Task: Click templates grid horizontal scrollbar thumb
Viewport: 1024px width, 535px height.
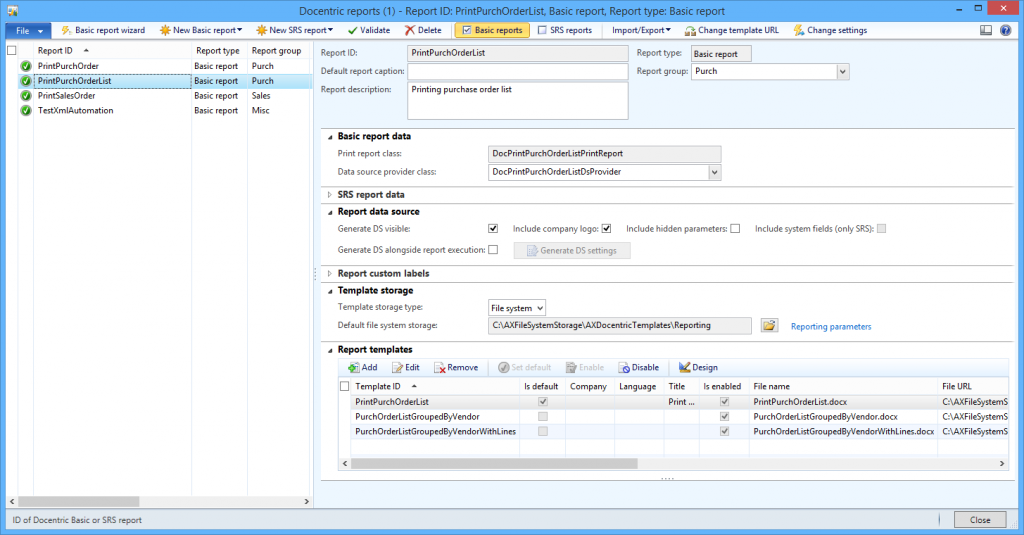Action: click(494, 463)
